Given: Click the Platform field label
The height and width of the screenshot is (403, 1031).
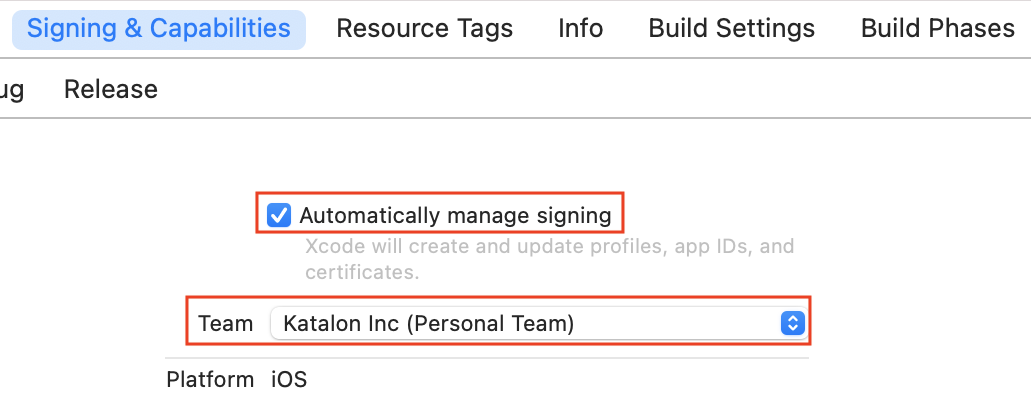Looking at the screenshot, I should (x=210, y=380).
